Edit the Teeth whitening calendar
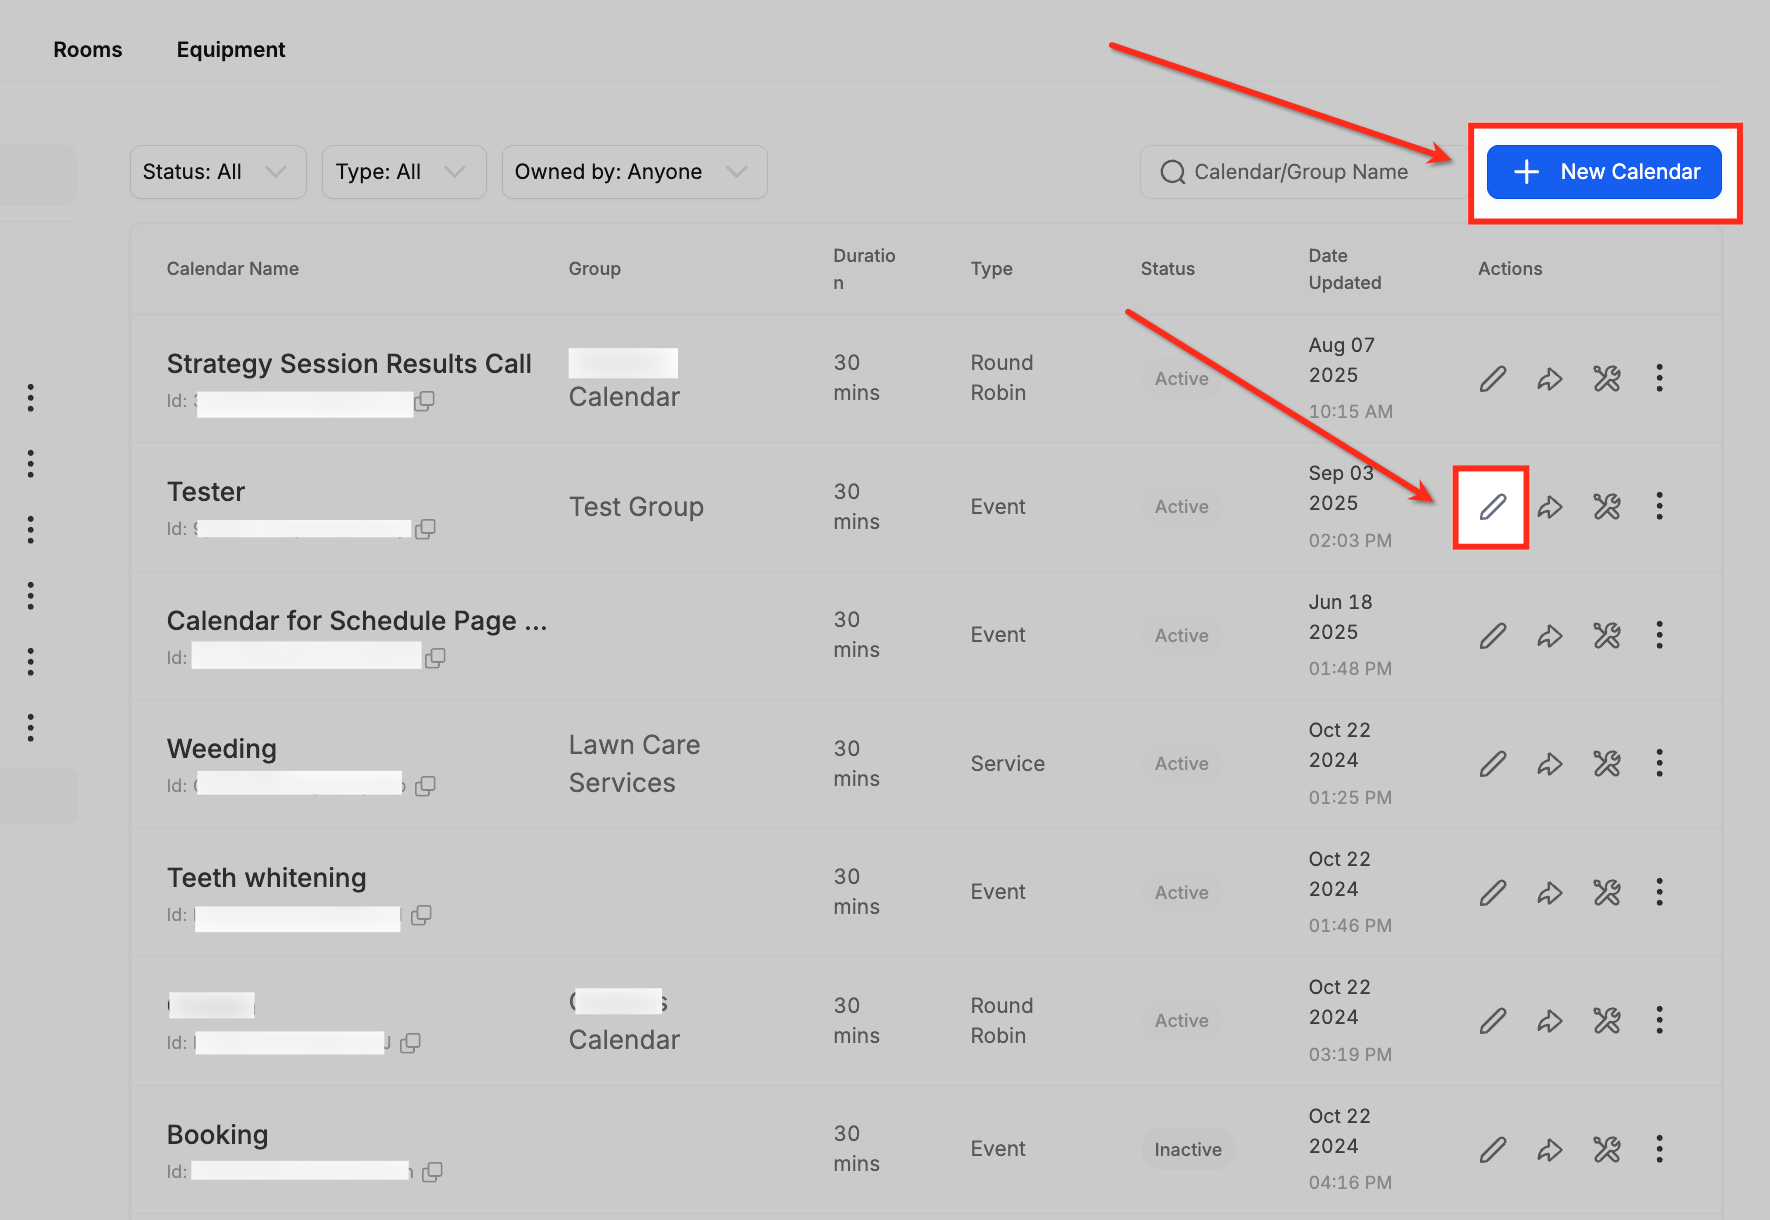This screenshot has height=1220, width=1770. pyautogui.click(x=1493, y=893)
